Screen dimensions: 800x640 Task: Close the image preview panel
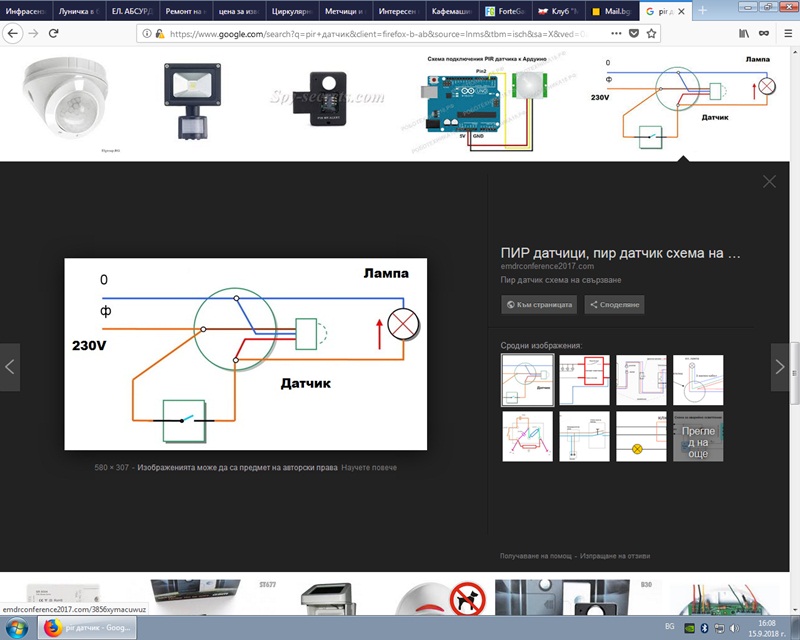[769, 182]
